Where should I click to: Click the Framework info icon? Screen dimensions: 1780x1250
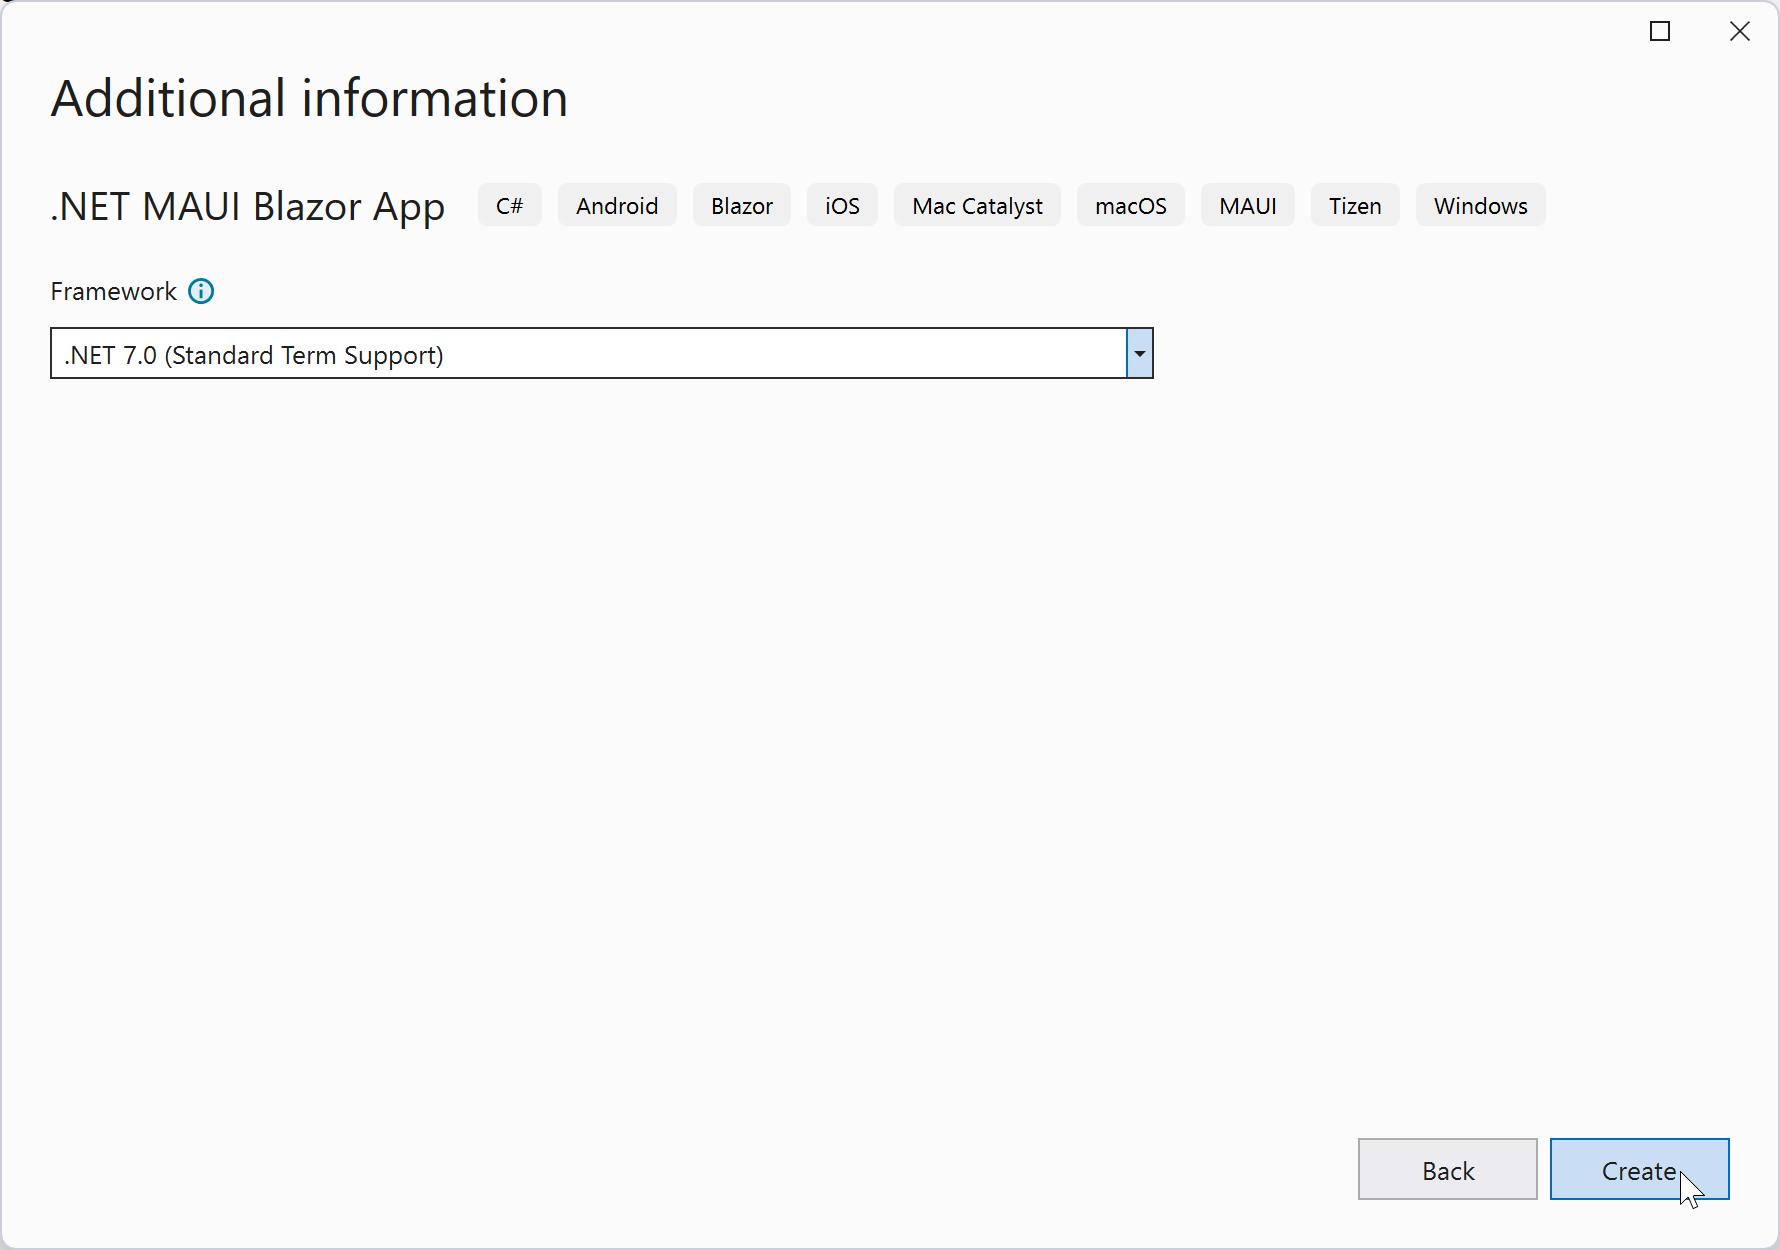coord(201,291)
